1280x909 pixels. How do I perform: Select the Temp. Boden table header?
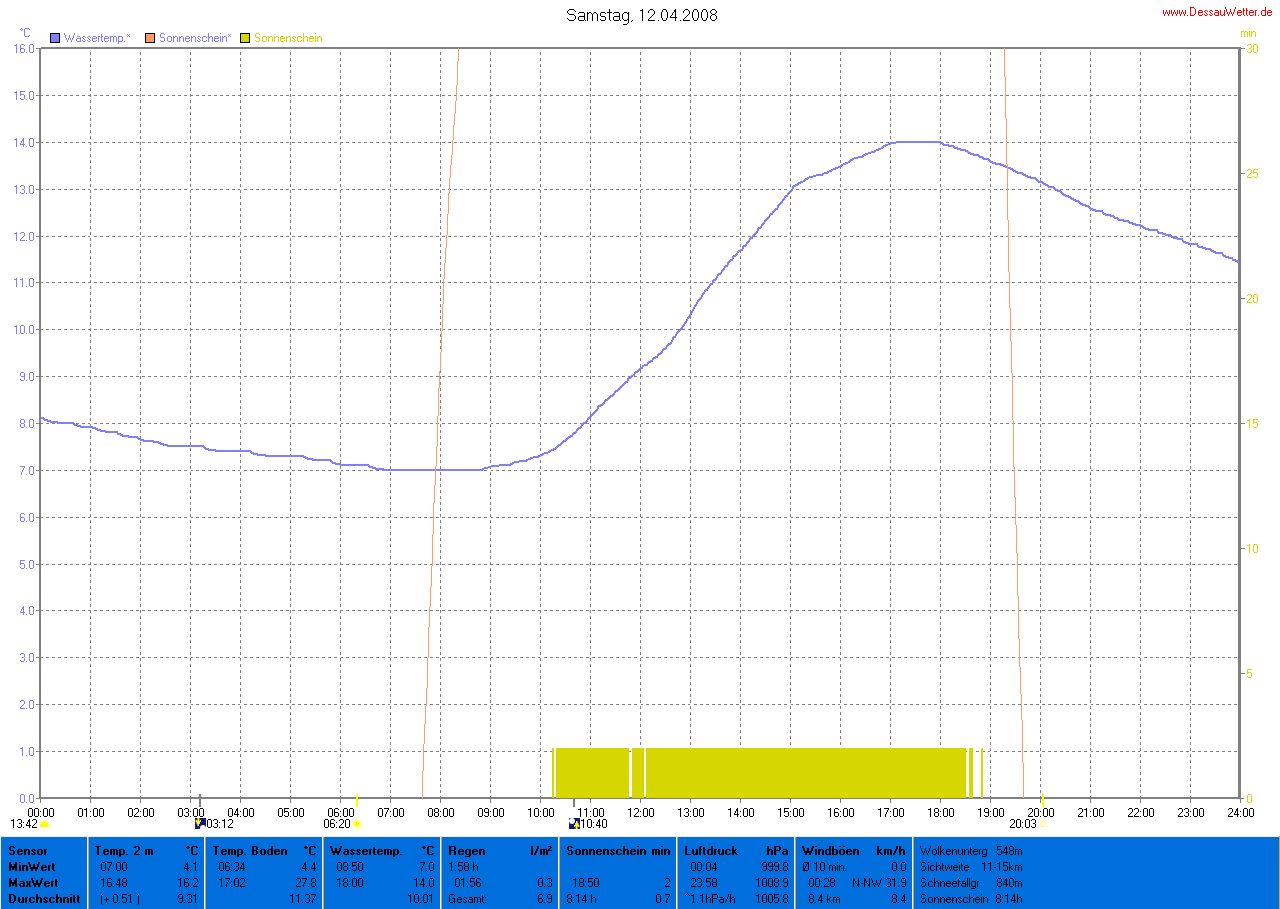[249, 850]
